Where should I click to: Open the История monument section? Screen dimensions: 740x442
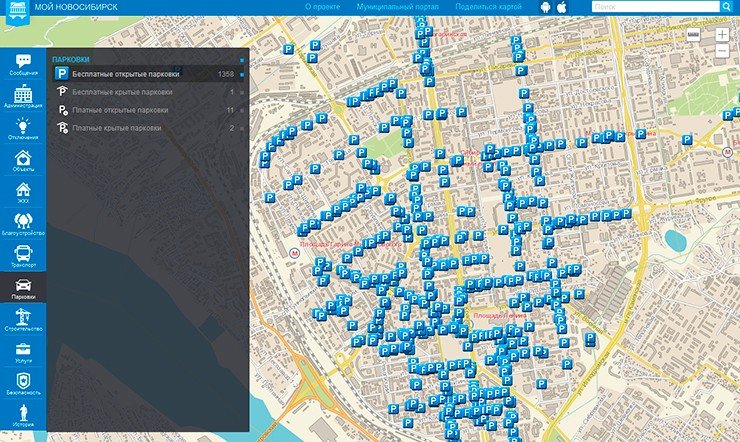[x=23, y=415]
